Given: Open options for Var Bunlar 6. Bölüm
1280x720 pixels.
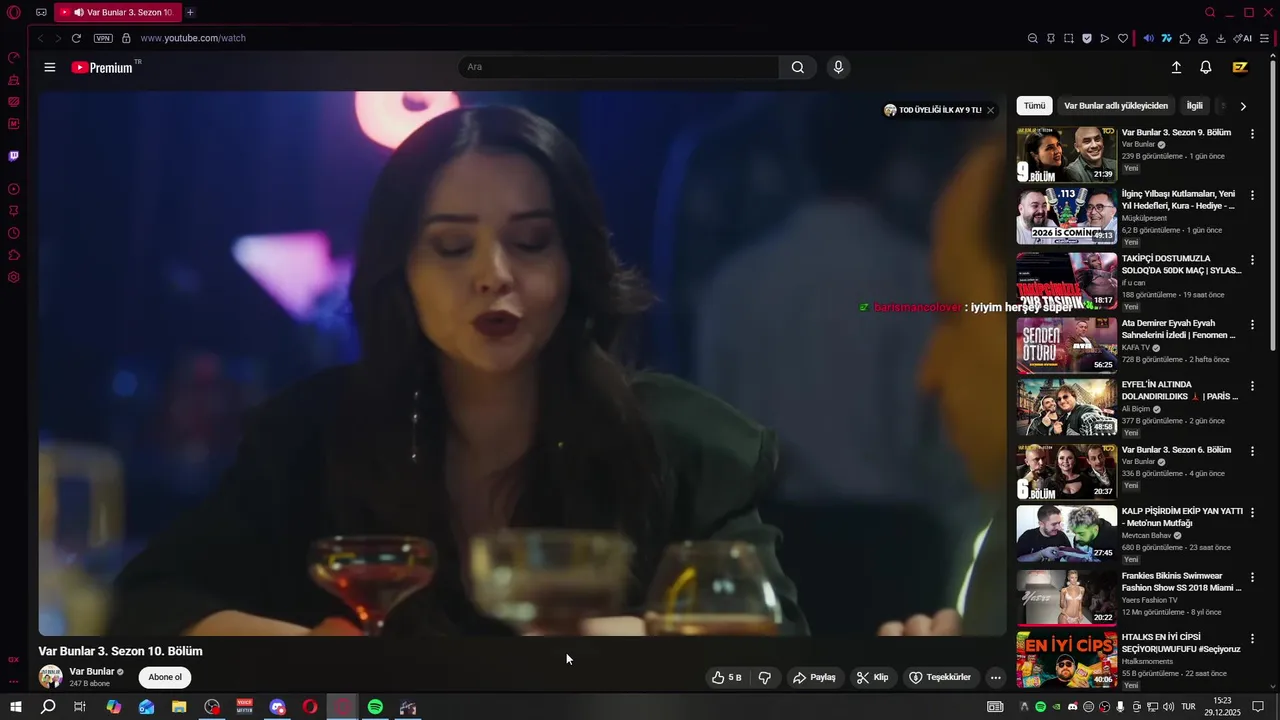Looking at the screenshot, I should pos(1252,451).
